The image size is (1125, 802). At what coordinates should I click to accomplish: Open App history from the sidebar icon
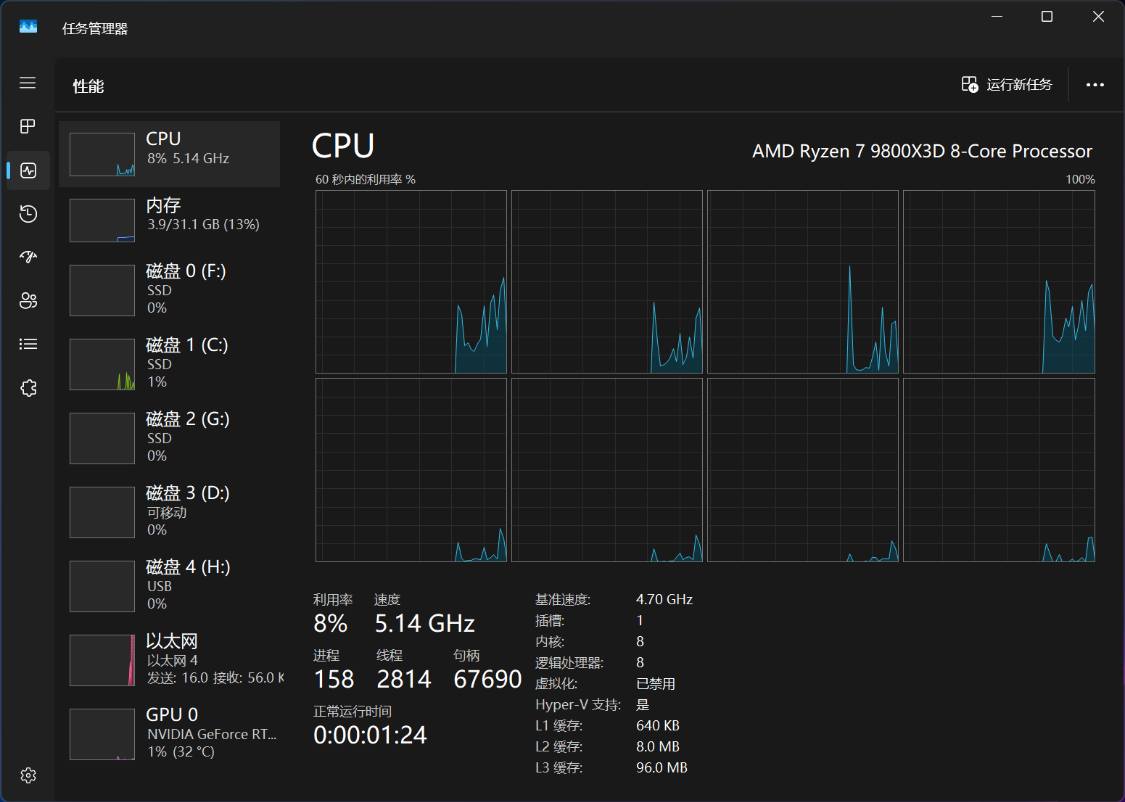point(28,214)
